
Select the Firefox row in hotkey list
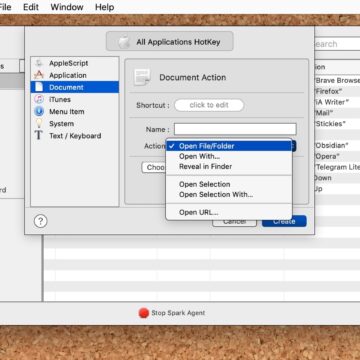click(337, 91)
